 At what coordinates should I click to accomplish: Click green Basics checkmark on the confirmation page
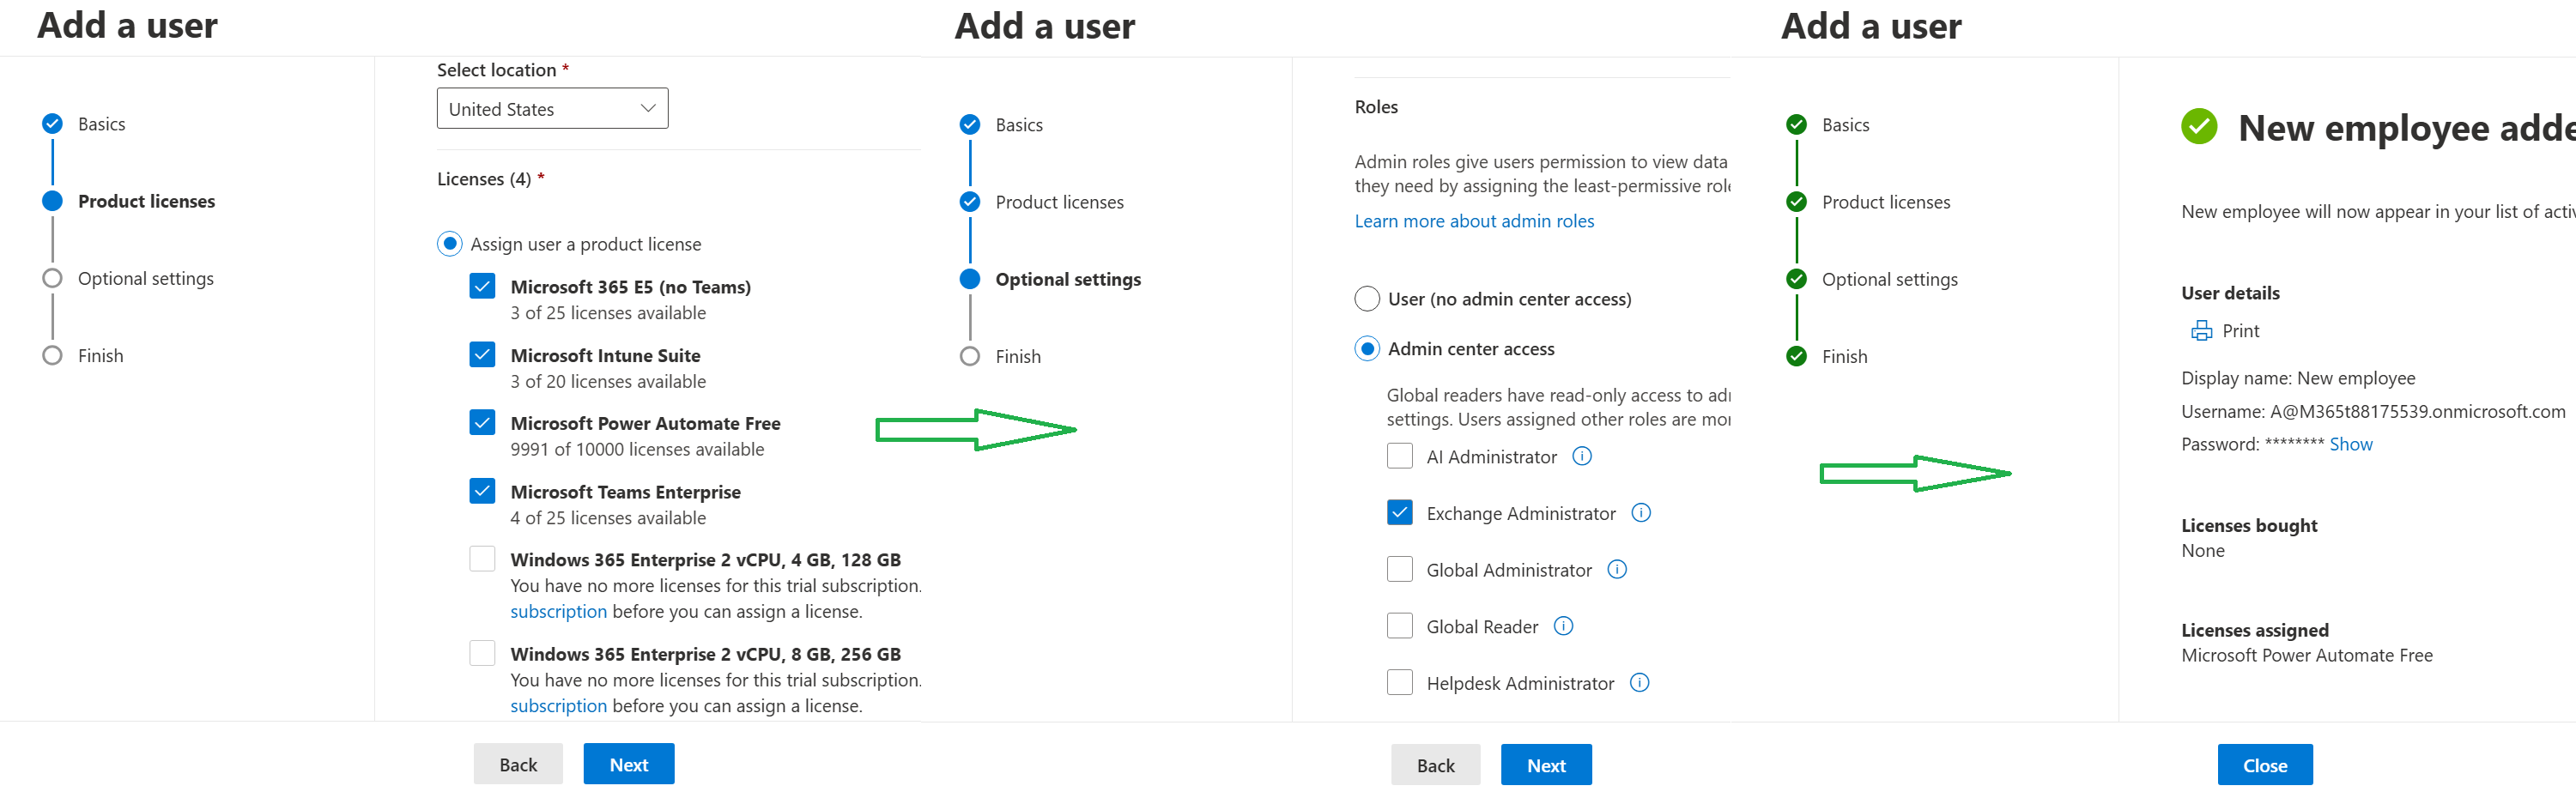[1797, 125]
